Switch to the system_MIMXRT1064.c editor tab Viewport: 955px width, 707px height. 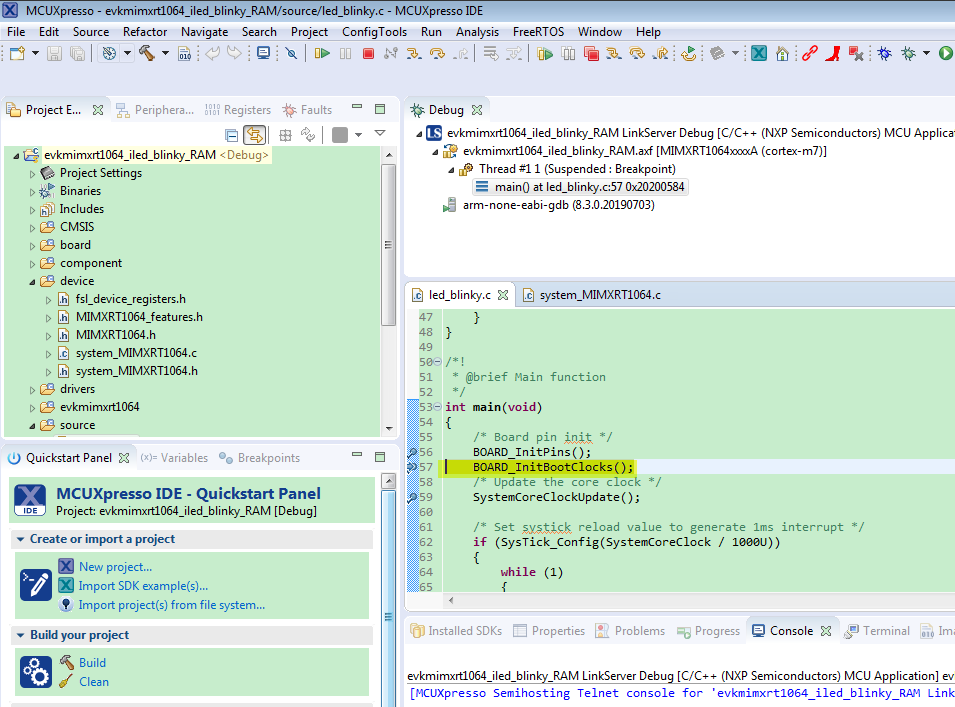point(599,295)
